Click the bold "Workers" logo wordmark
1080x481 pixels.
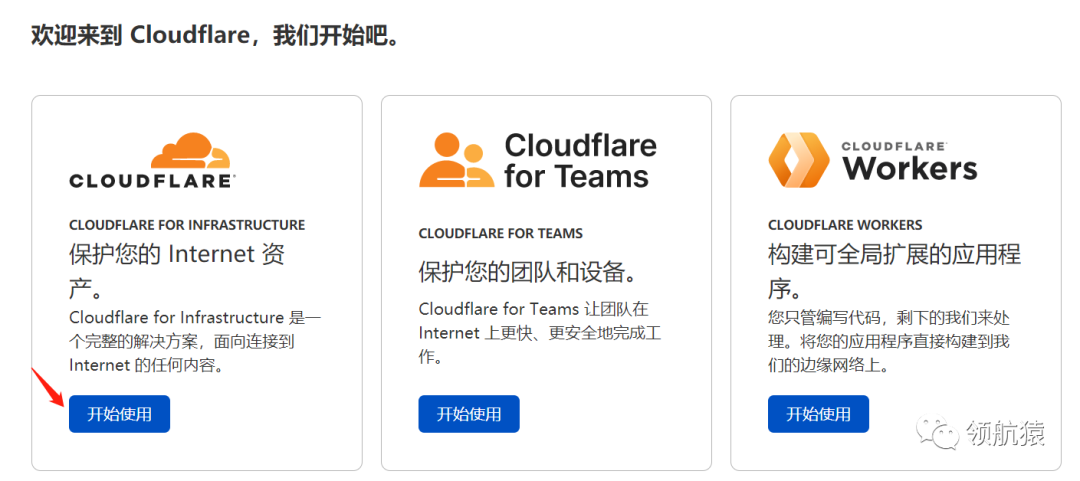910,168
